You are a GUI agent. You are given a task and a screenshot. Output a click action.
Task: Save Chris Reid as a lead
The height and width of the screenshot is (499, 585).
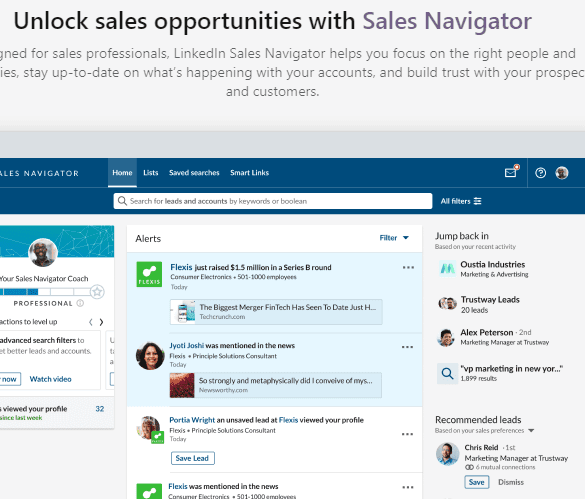click(x=476, y=482)
